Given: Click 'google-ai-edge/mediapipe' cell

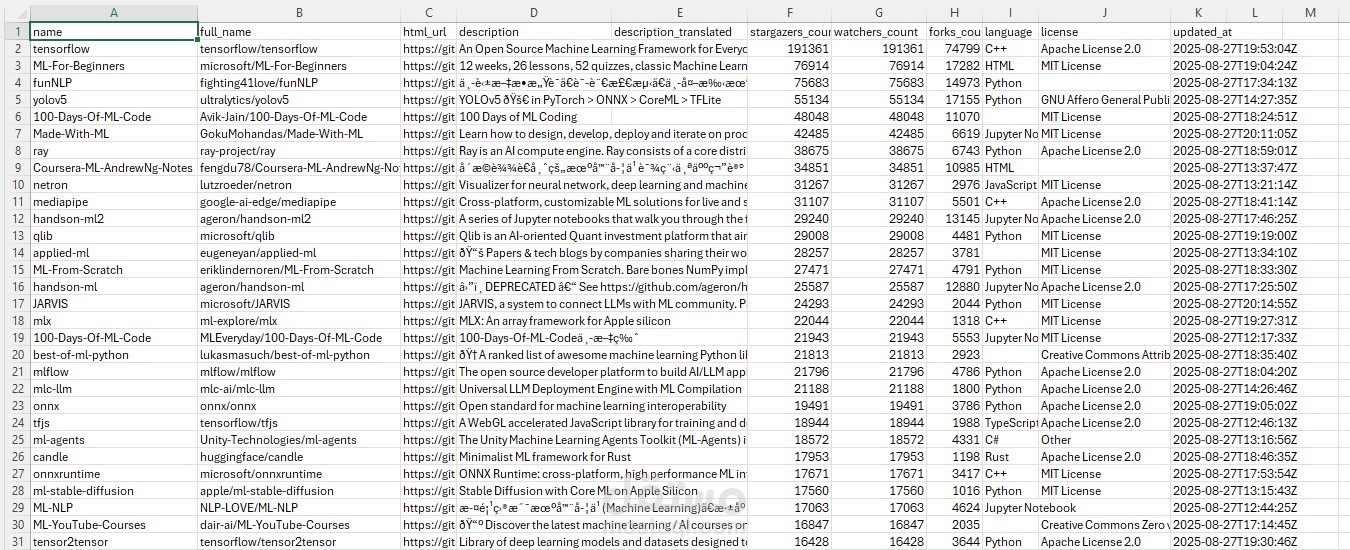Looking at the screenshot, I should click(299, 202).
